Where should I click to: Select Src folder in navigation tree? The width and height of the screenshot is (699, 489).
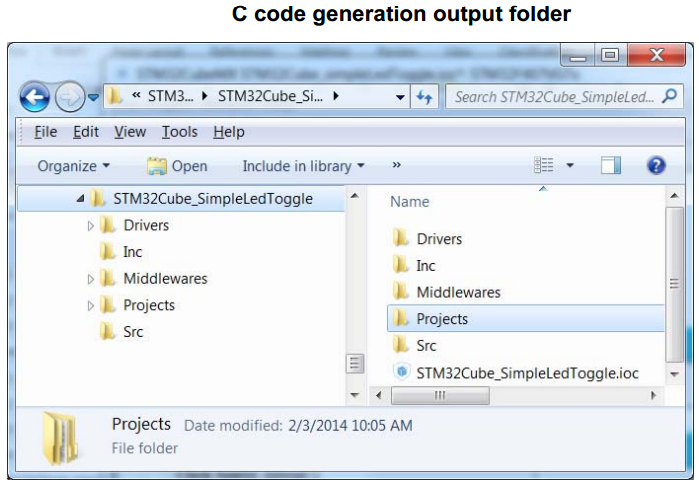(133, 332)
